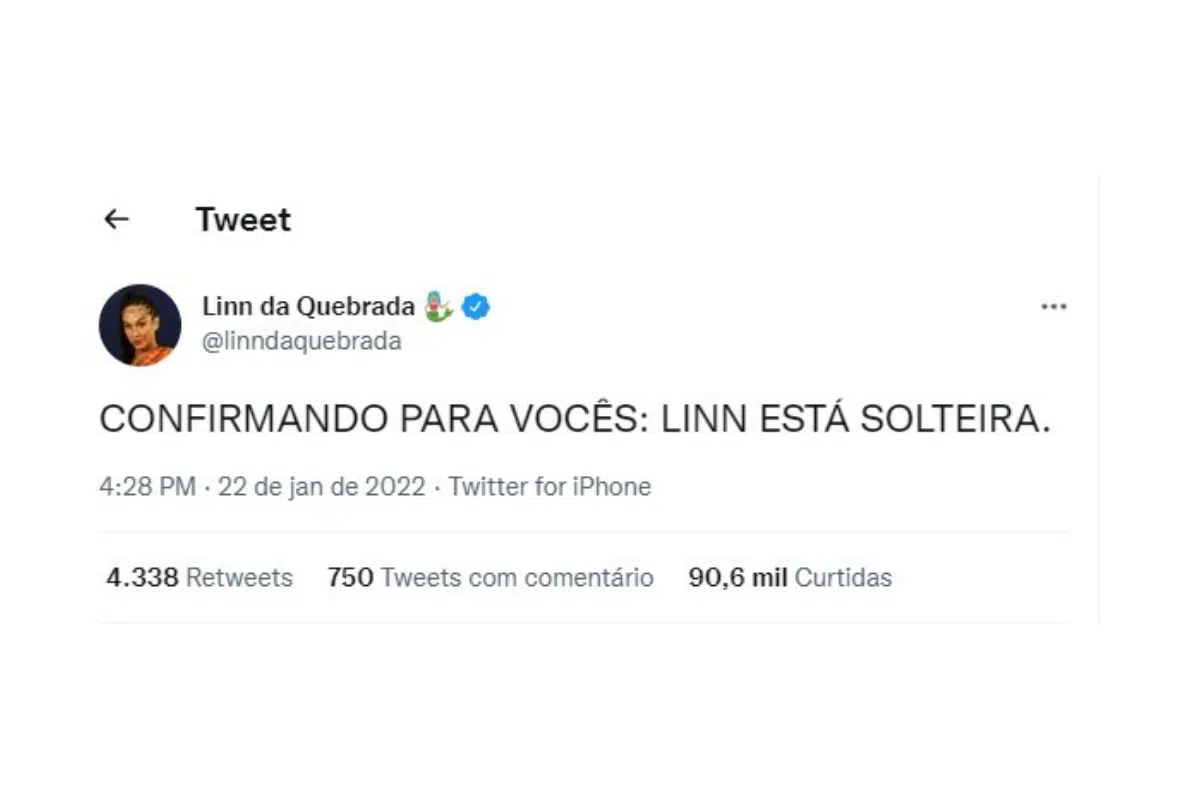Show the Curtidas list
The height and width of the screenshot is (800, 1200).
click(x=843, y=577)
